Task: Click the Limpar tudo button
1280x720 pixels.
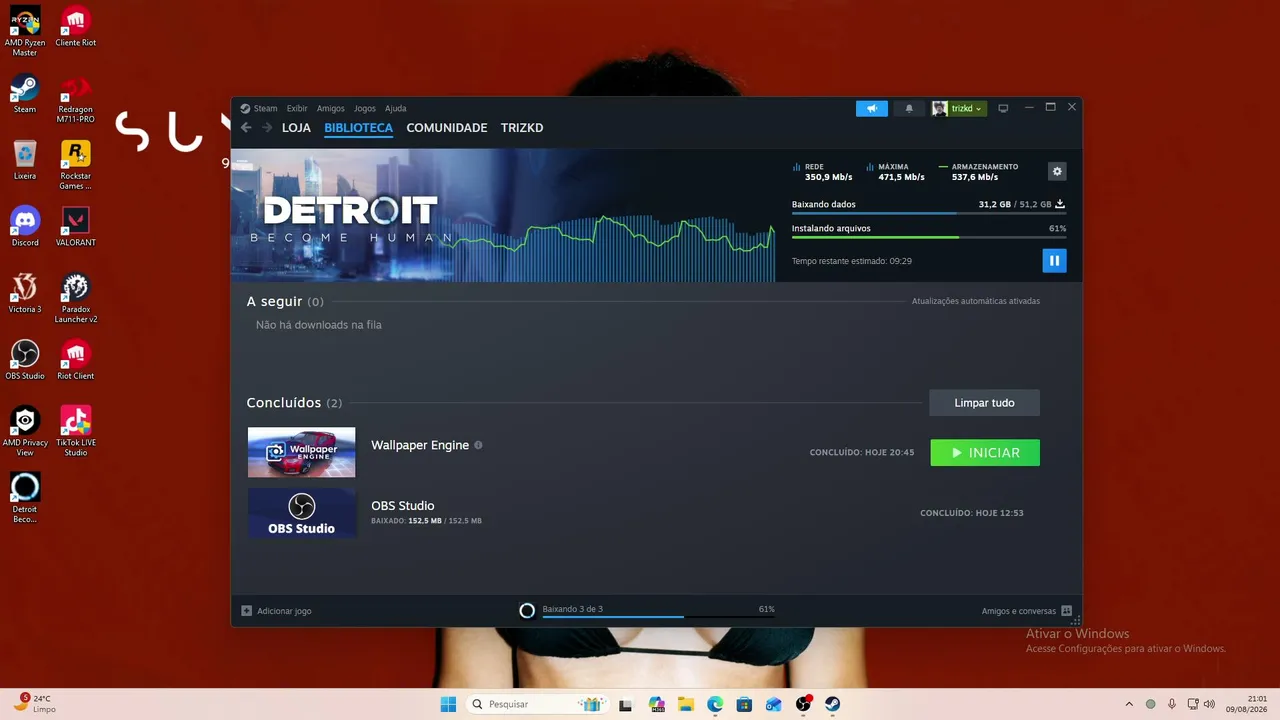Action: 984,403
